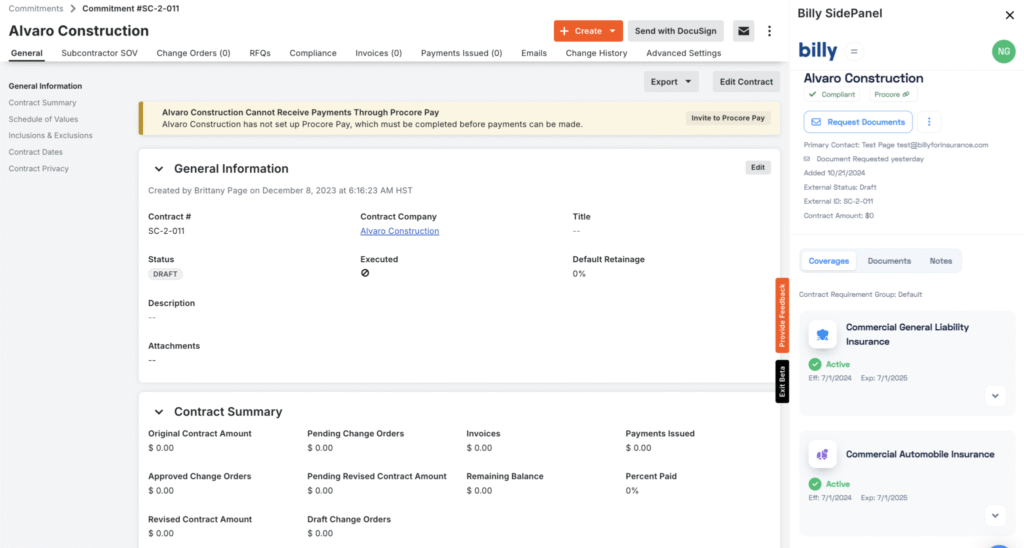1024x548 pixels.
Task: Click the Procore link badge
Action: [892, 94]
